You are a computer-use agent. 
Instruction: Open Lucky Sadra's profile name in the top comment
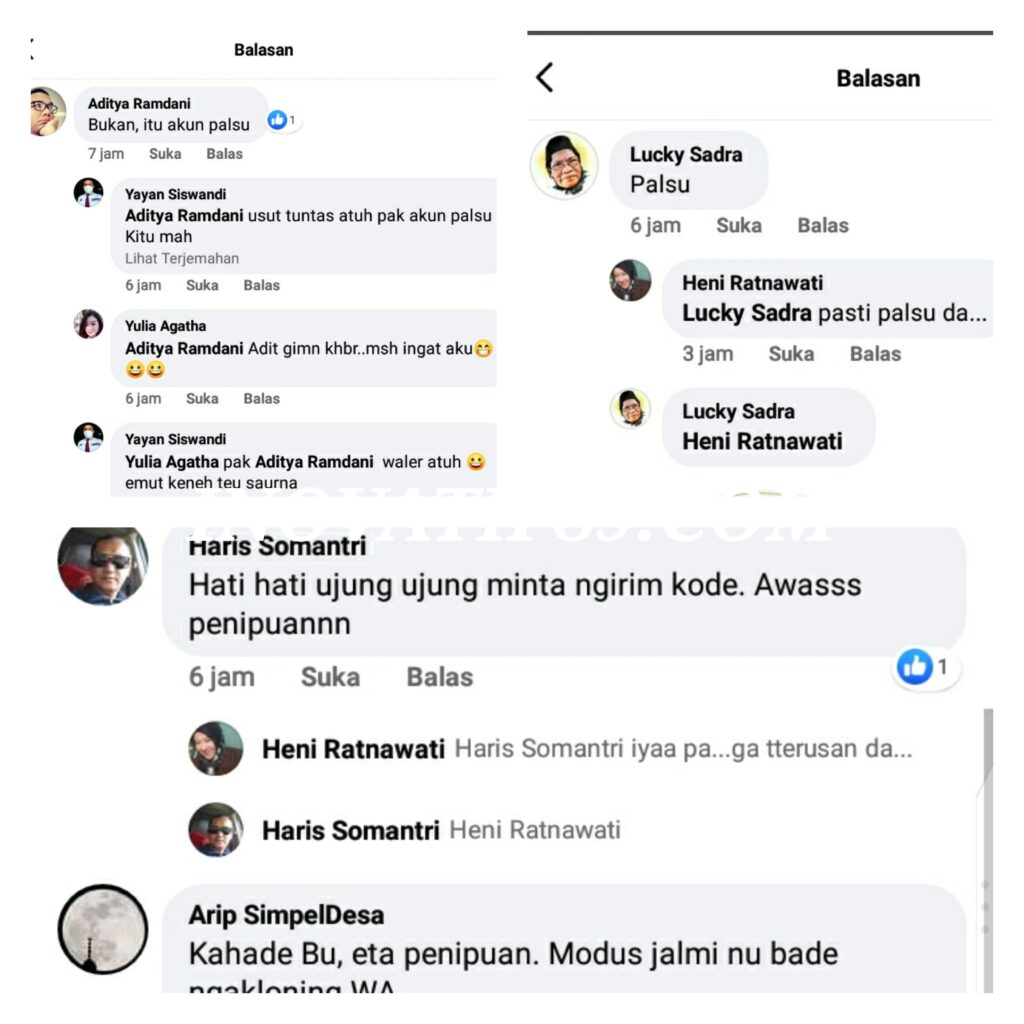coord(686,154)
